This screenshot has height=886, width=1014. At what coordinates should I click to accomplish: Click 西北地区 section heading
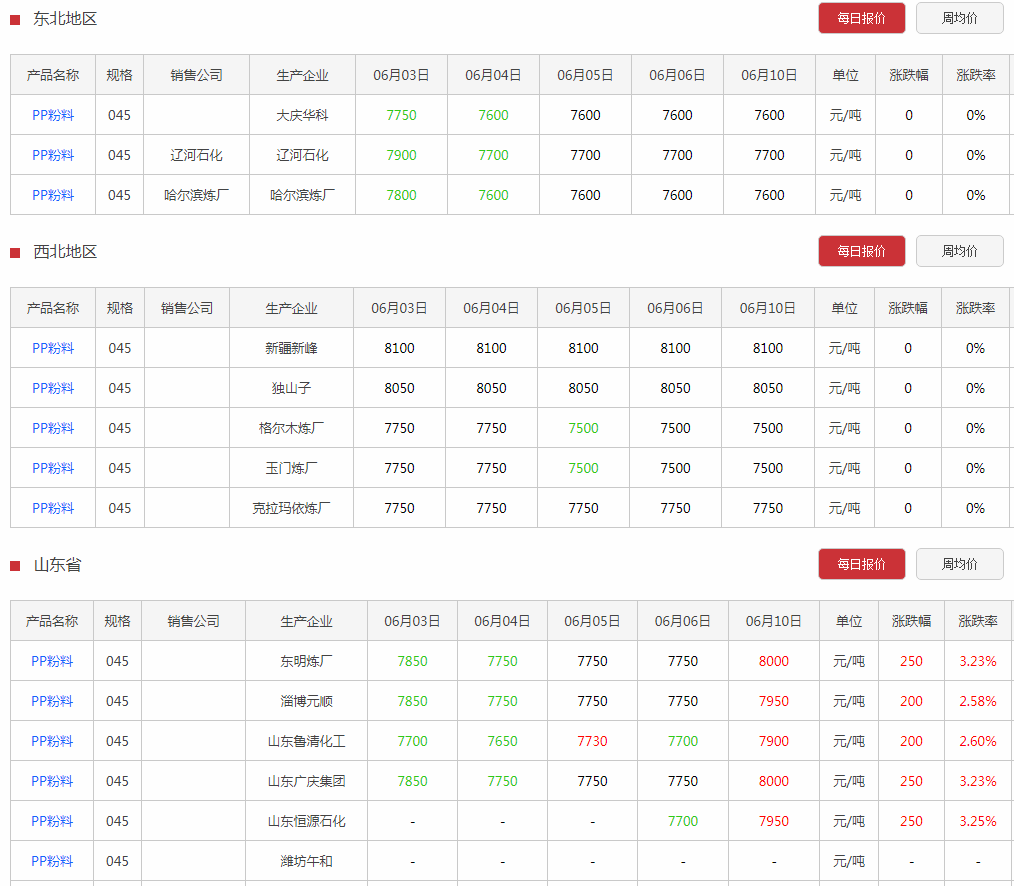65,252
